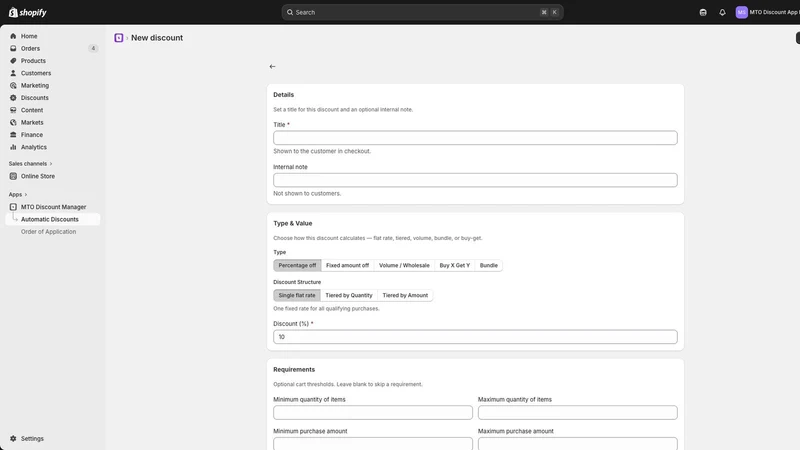Choose Single flat rate structure
This screenshot has width=800, height=450.
click(x=297, y=295)
